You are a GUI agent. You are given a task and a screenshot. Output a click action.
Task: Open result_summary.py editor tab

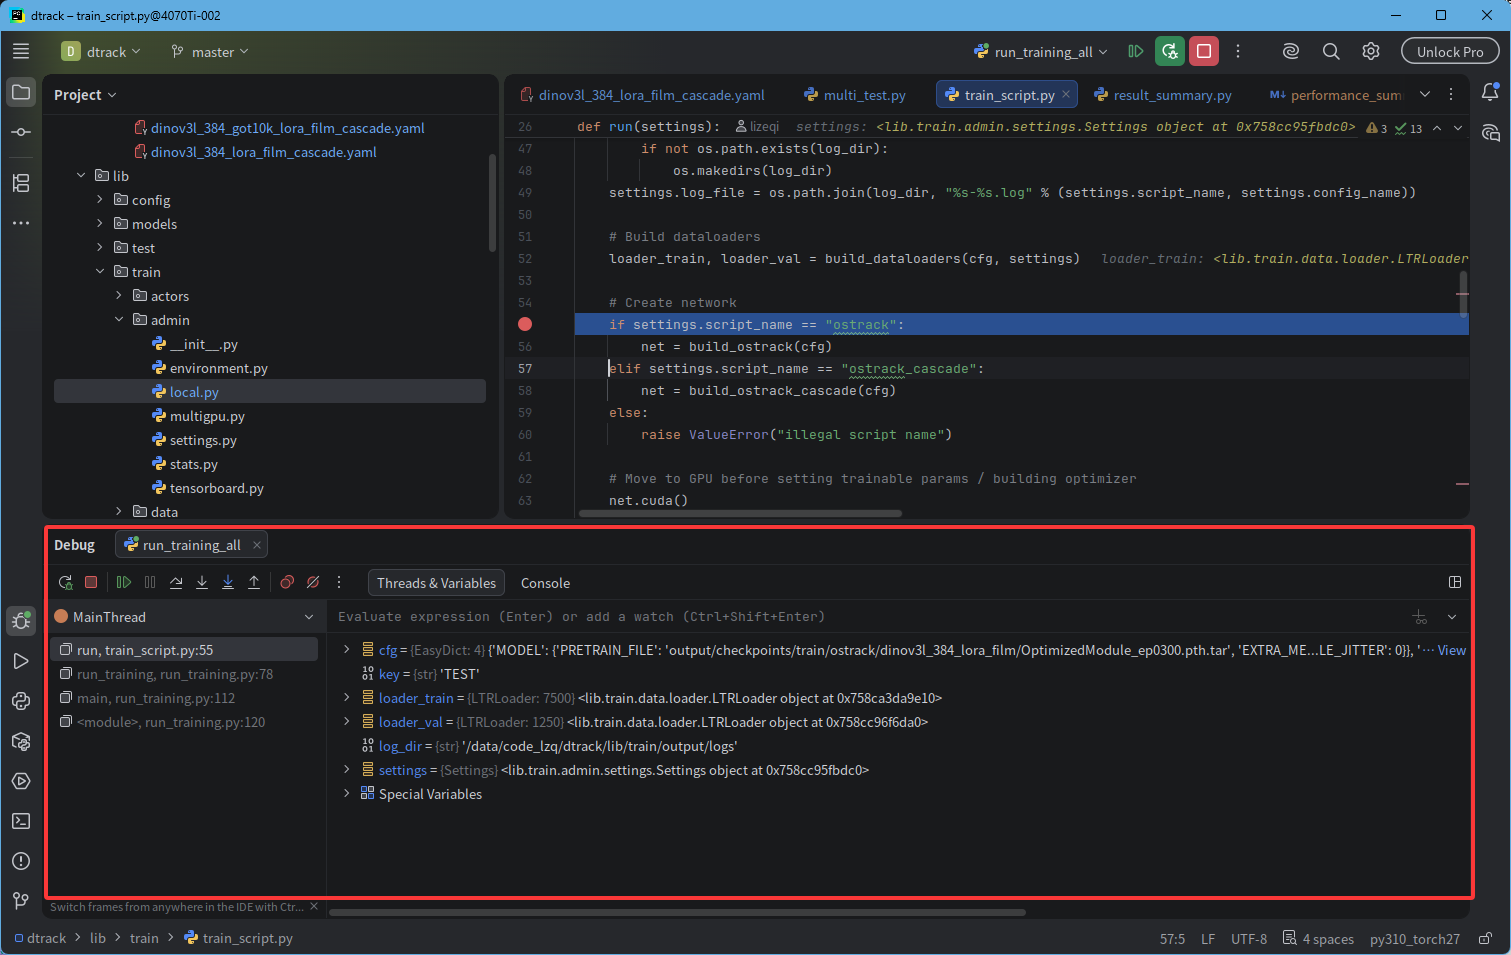1163,95
